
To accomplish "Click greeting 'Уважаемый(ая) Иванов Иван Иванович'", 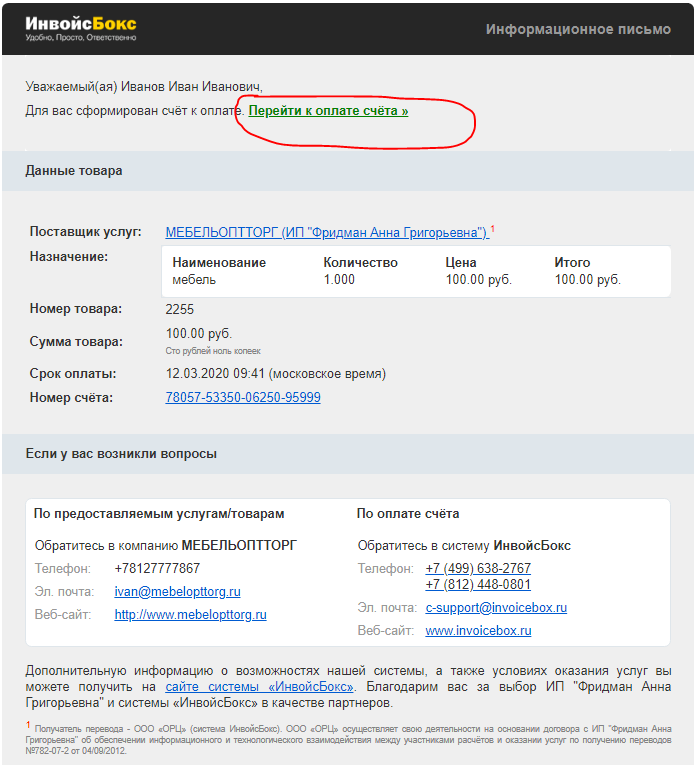I will click(144, 87).
